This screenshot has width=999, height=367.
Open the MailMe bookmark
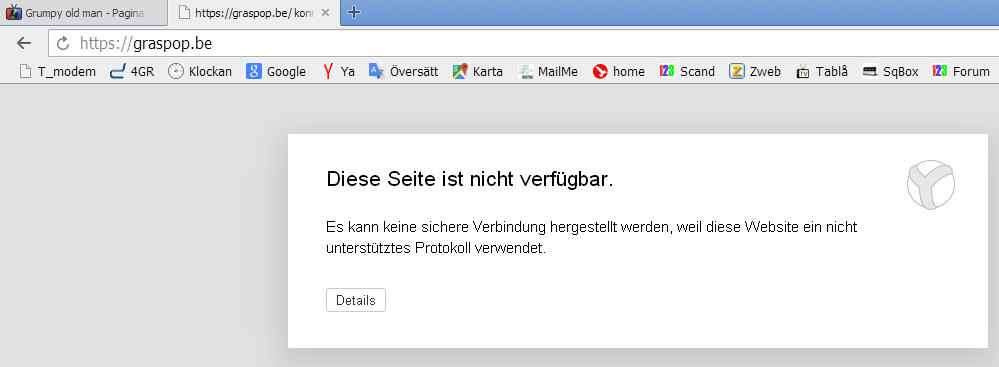(x=548, y=71)
